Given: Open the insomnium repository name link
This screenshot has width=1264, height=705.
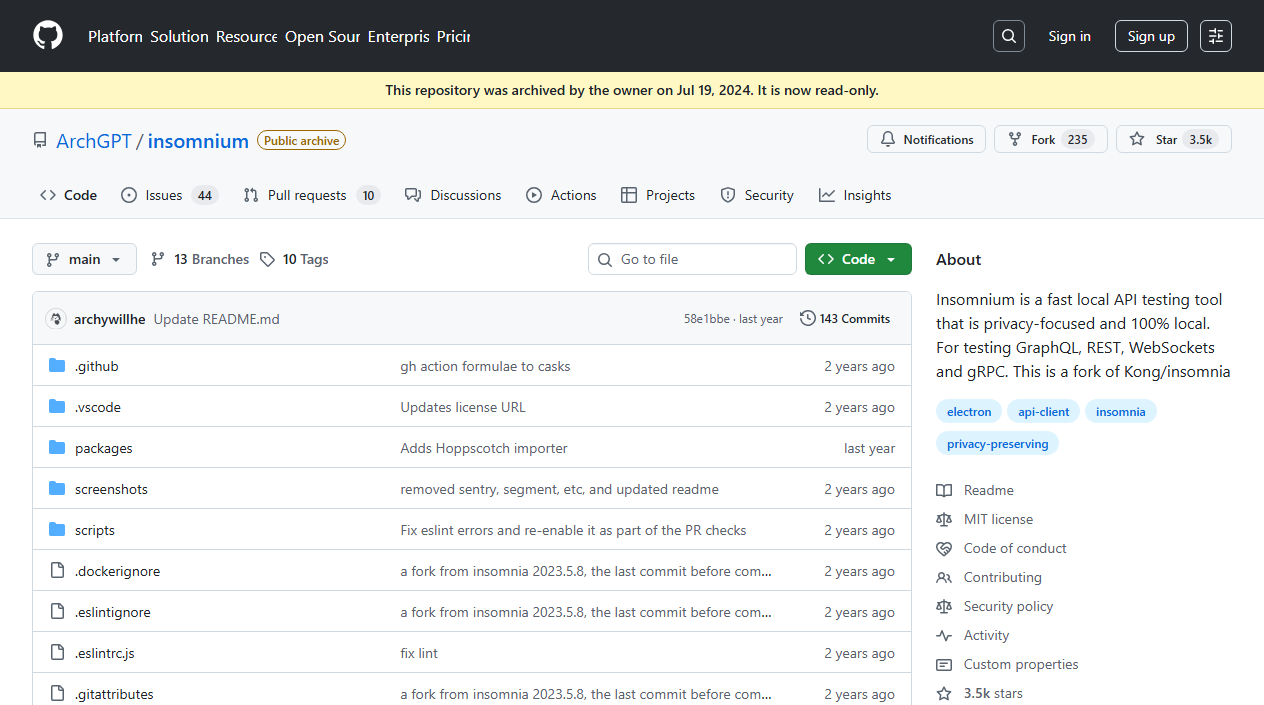Looking at the screenshot, I should 198,141.
